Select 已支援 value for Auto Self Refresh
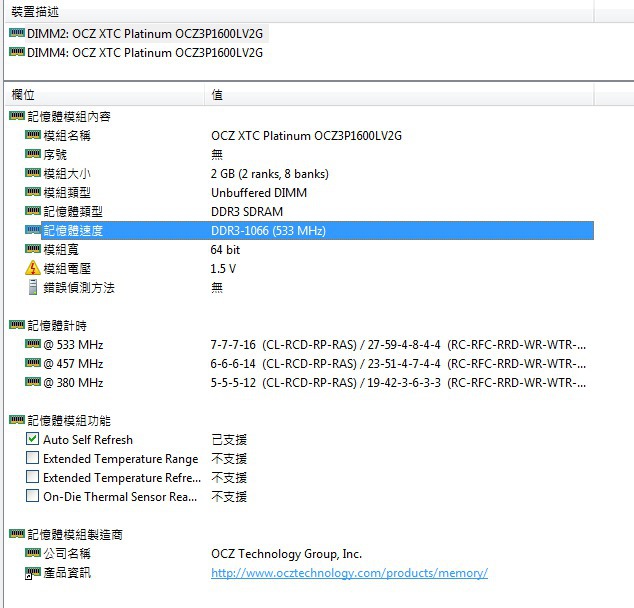 (229, 440)
